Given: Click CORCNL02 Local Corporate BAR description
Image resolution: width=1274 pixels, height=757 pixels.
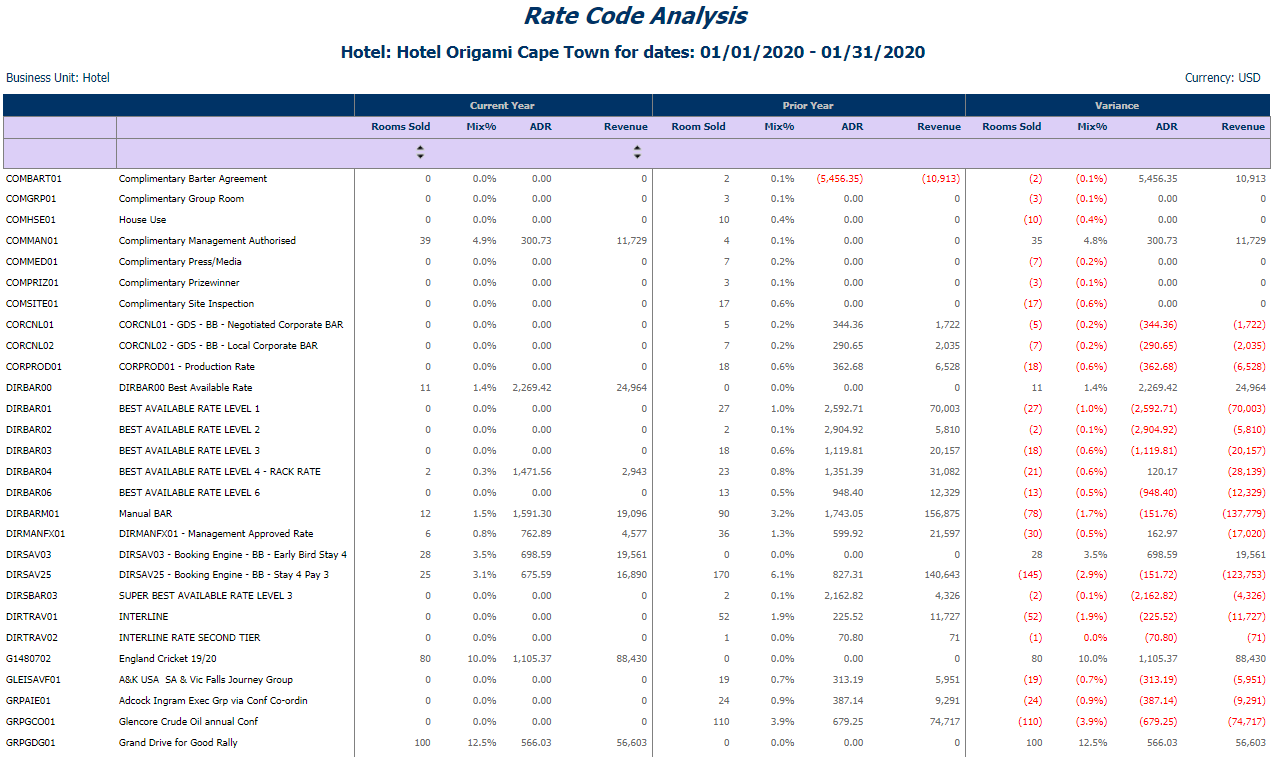Looking at the screenshot, I should click(218, 346).
